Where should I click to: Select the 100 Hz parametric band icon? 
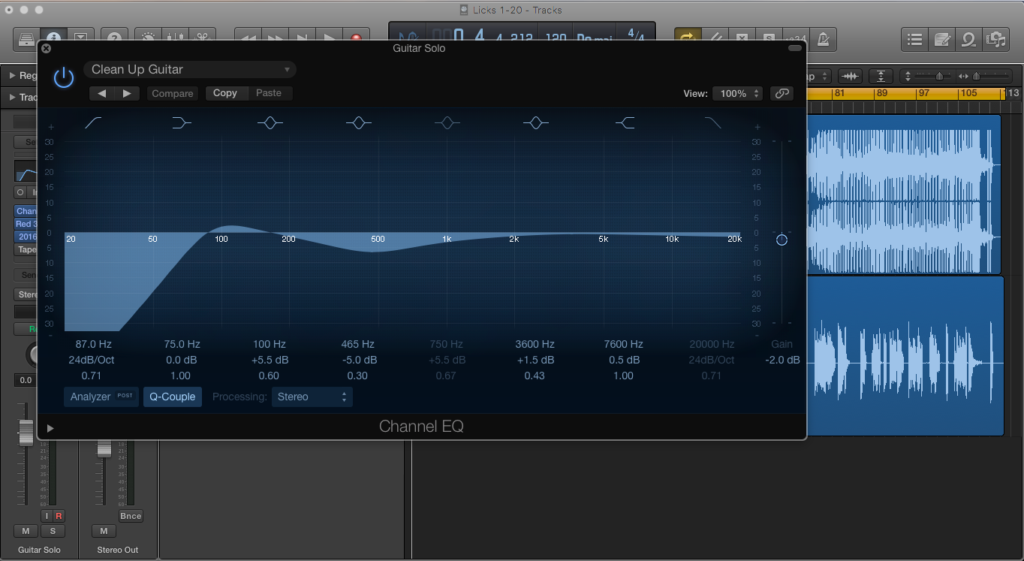click(269, 122)
